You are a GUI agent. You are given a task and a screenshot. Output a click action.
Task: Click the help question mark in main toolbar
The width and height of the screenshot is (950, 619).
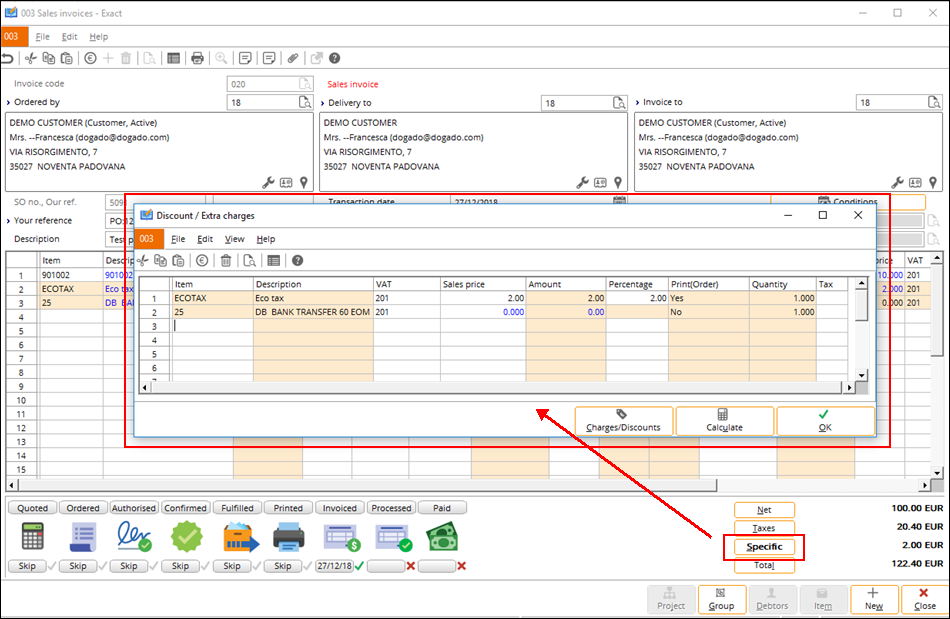334,58
